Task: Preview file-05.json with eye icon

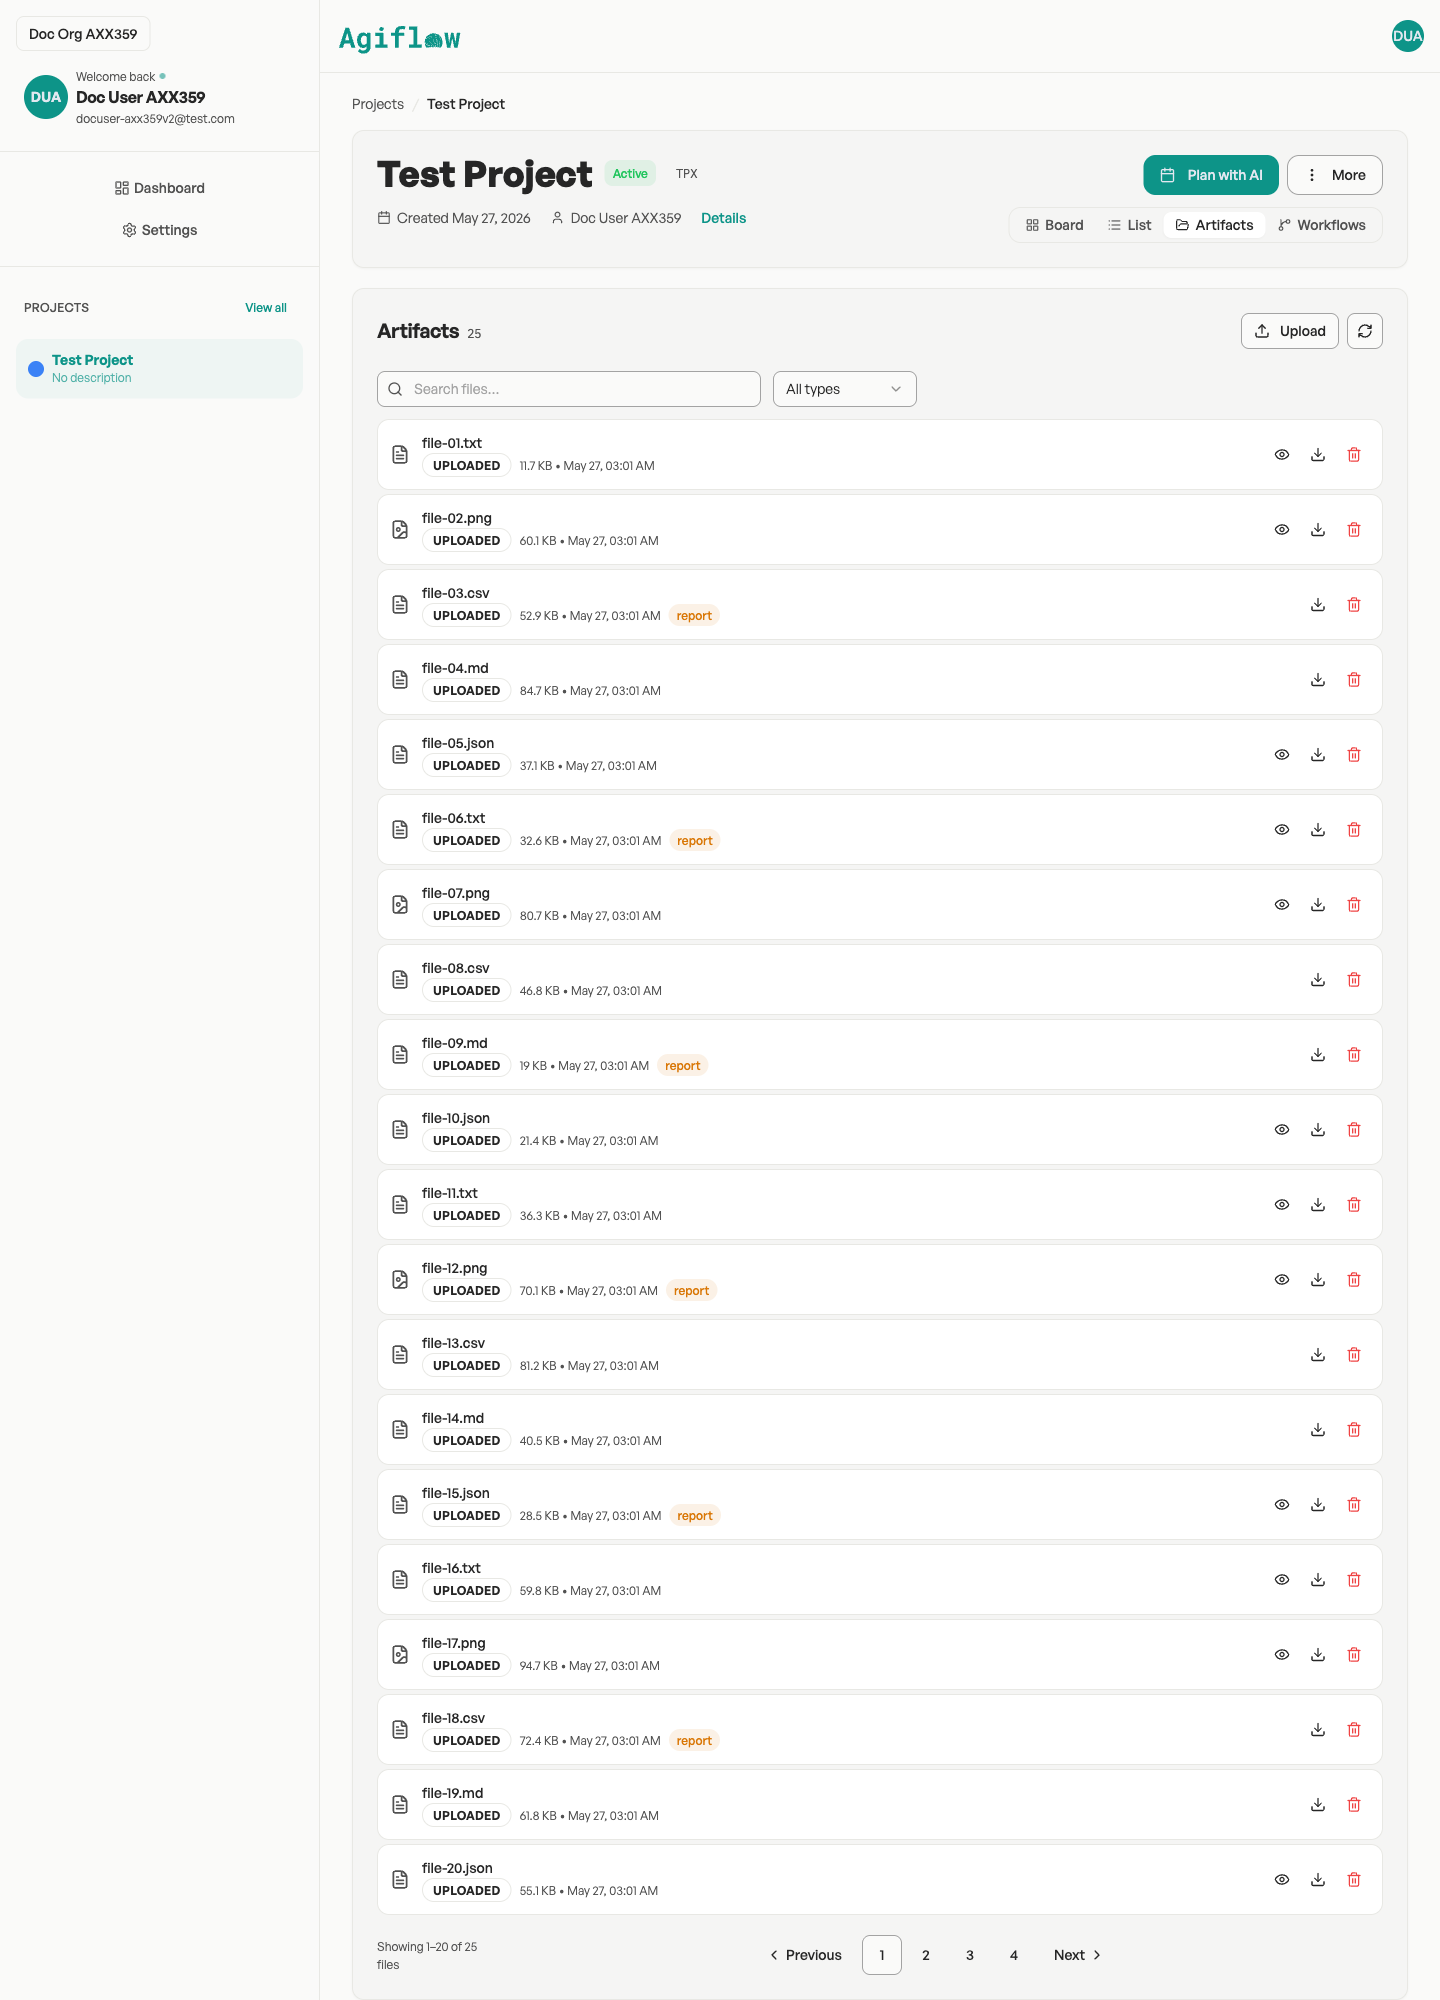Action: coord(1282,755)
